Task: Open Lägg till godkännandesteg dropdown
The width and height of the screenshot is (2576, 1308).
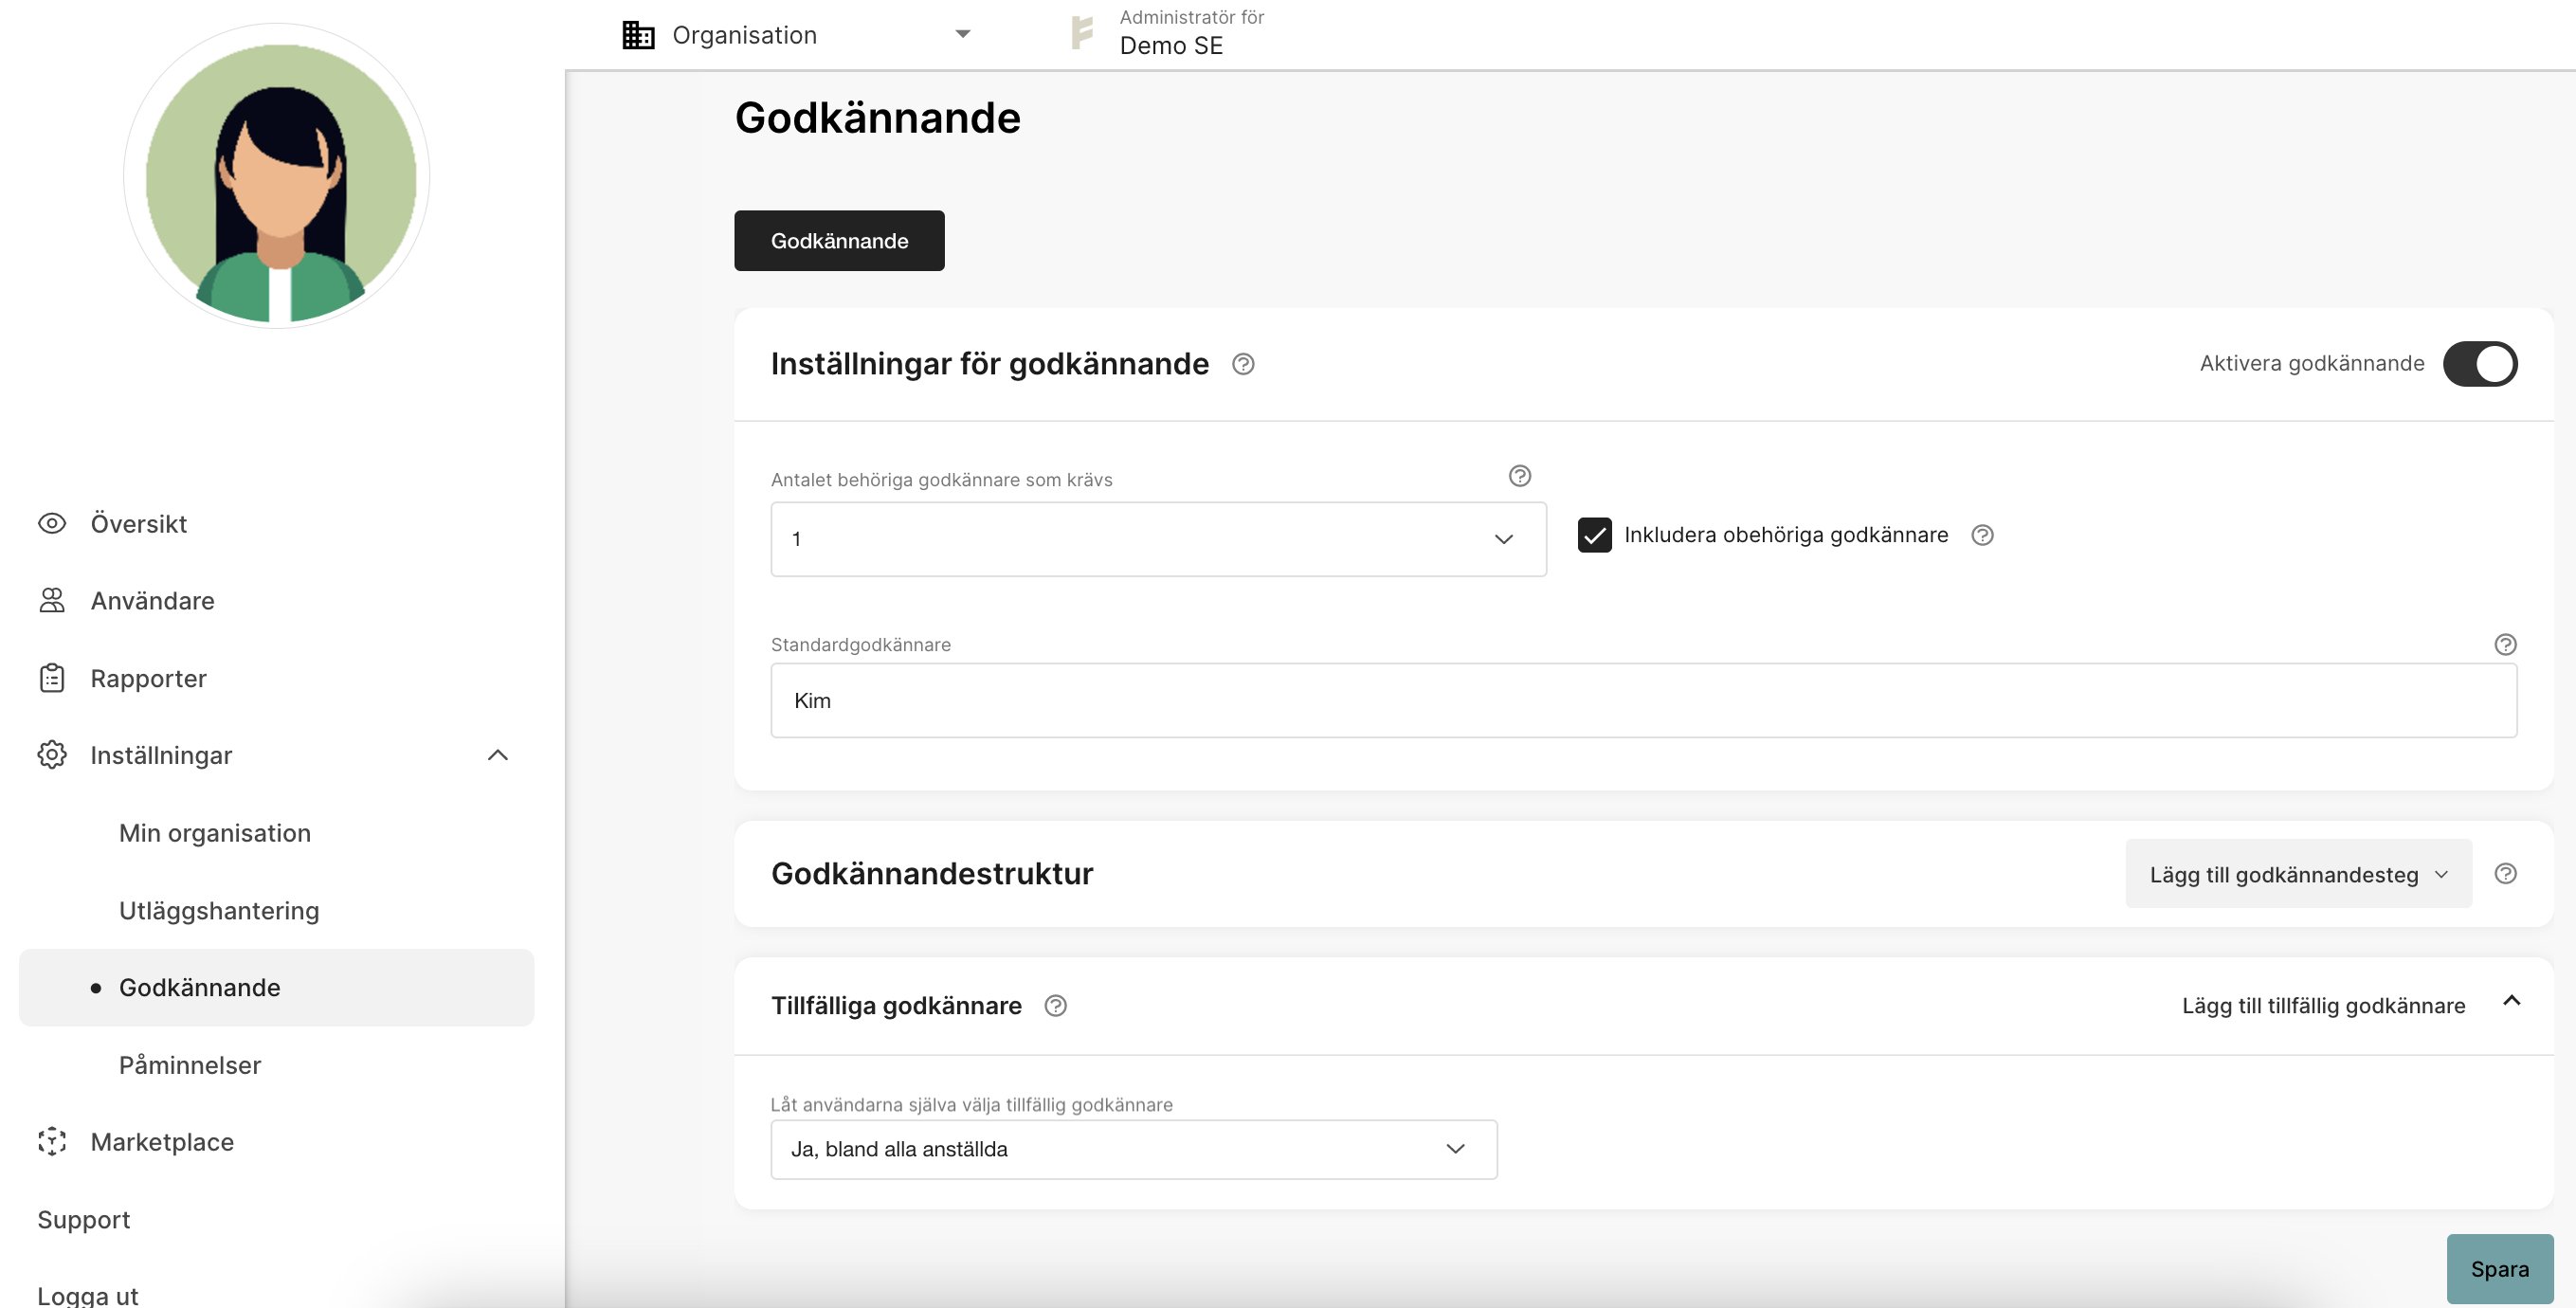Action: pyautogui.click(x=2298, y=874)
